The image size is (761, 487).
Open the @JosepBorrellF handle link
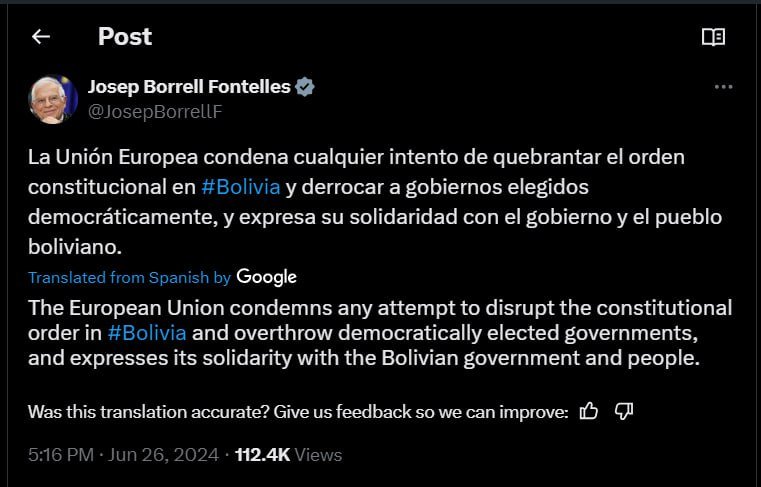(x=155, y=111)
